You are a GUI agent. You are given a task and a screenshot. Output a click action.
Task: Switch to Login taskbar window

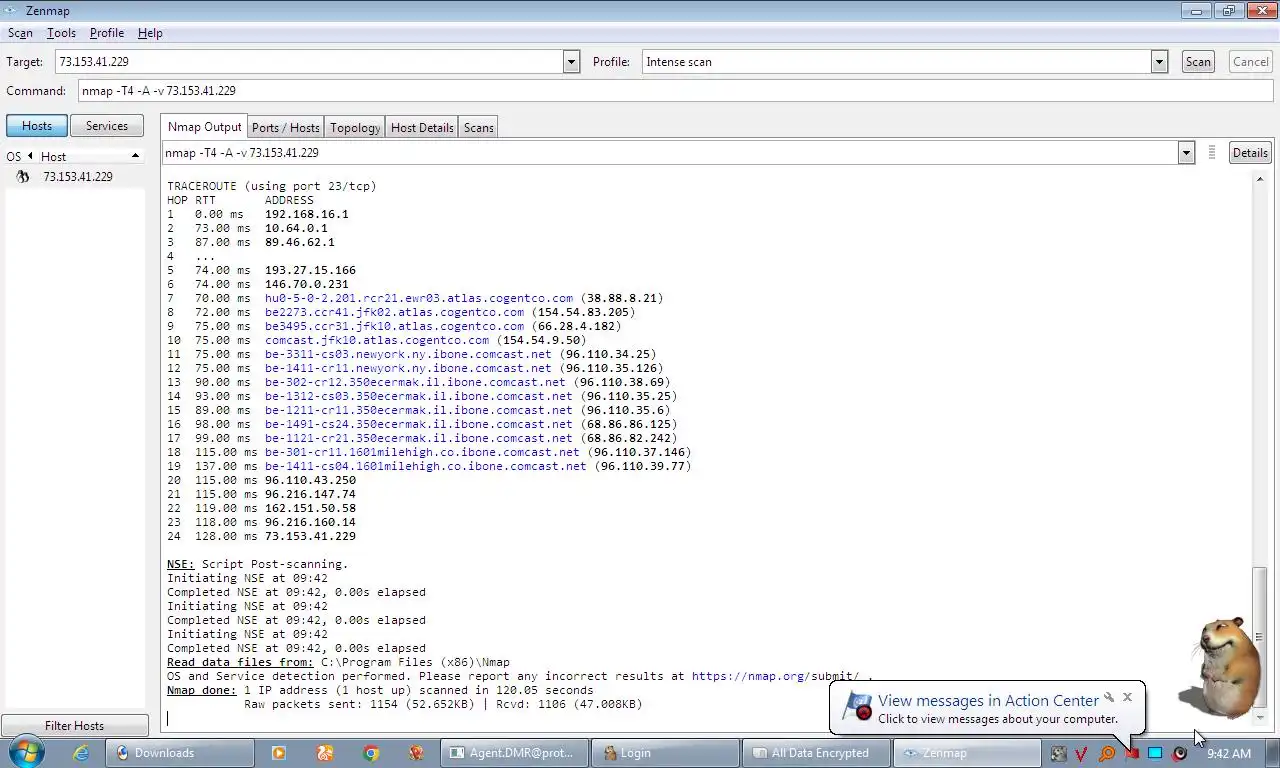pos(665,753)
